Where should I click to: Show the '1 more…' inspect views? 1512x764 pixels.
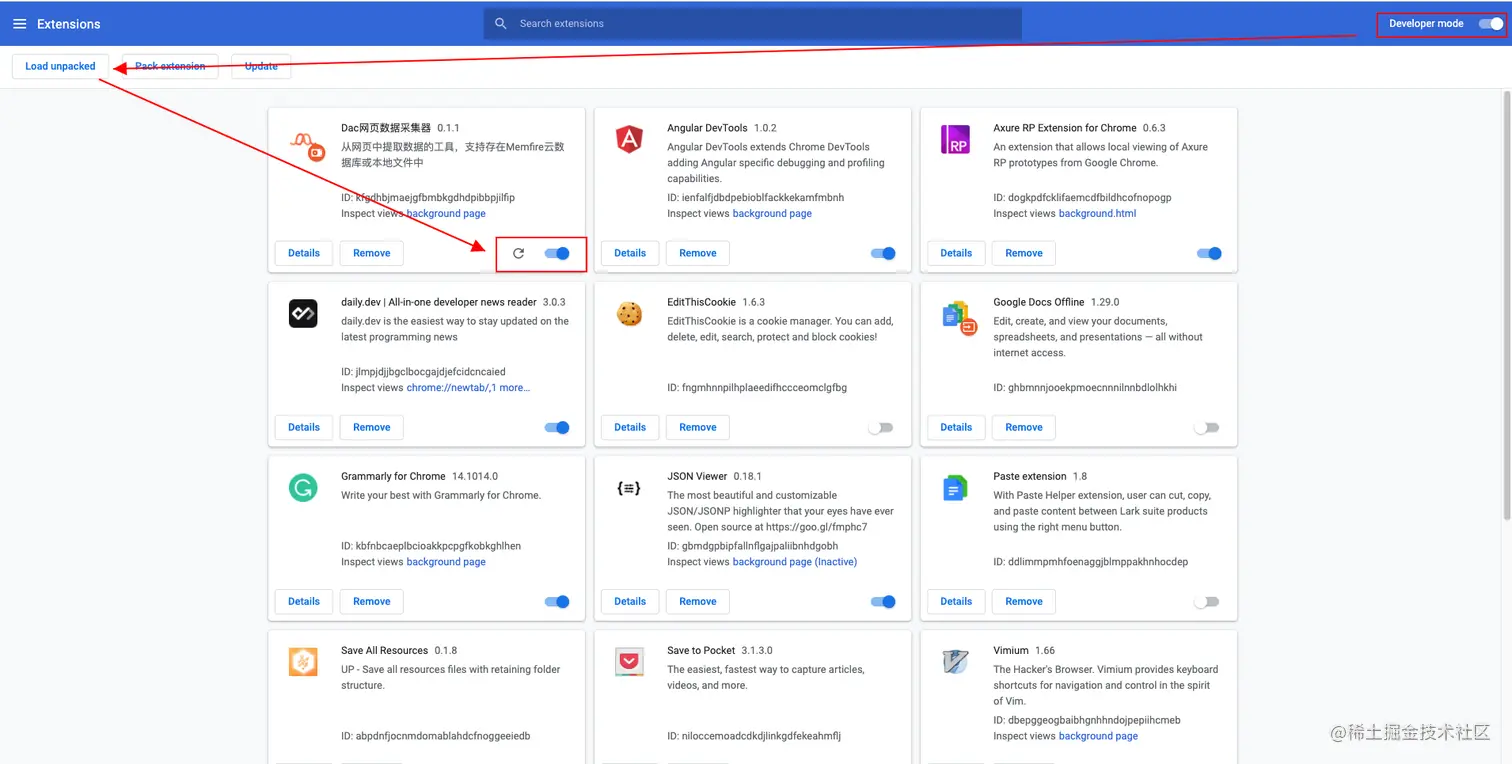click(x=510, y=387)
